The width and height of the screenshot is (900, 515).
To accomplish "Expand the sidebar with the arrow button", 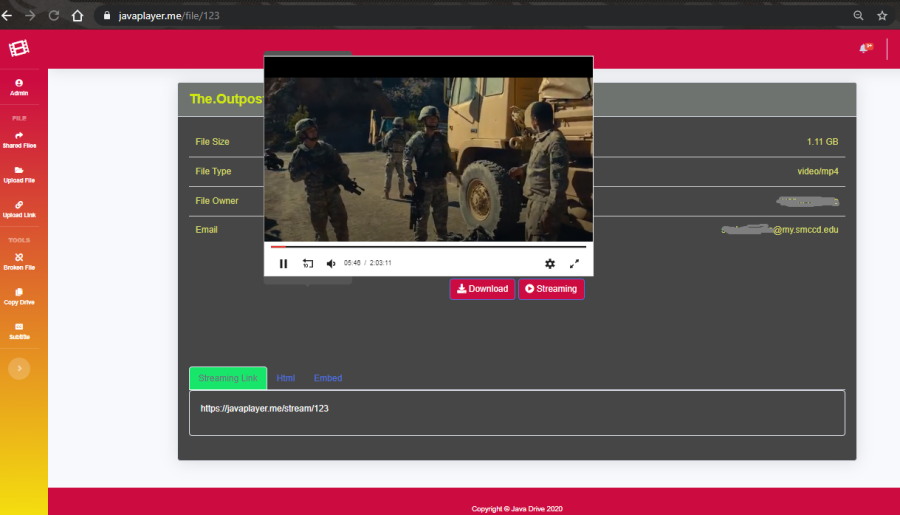I will pyautogui.click(x=19, y=369).
